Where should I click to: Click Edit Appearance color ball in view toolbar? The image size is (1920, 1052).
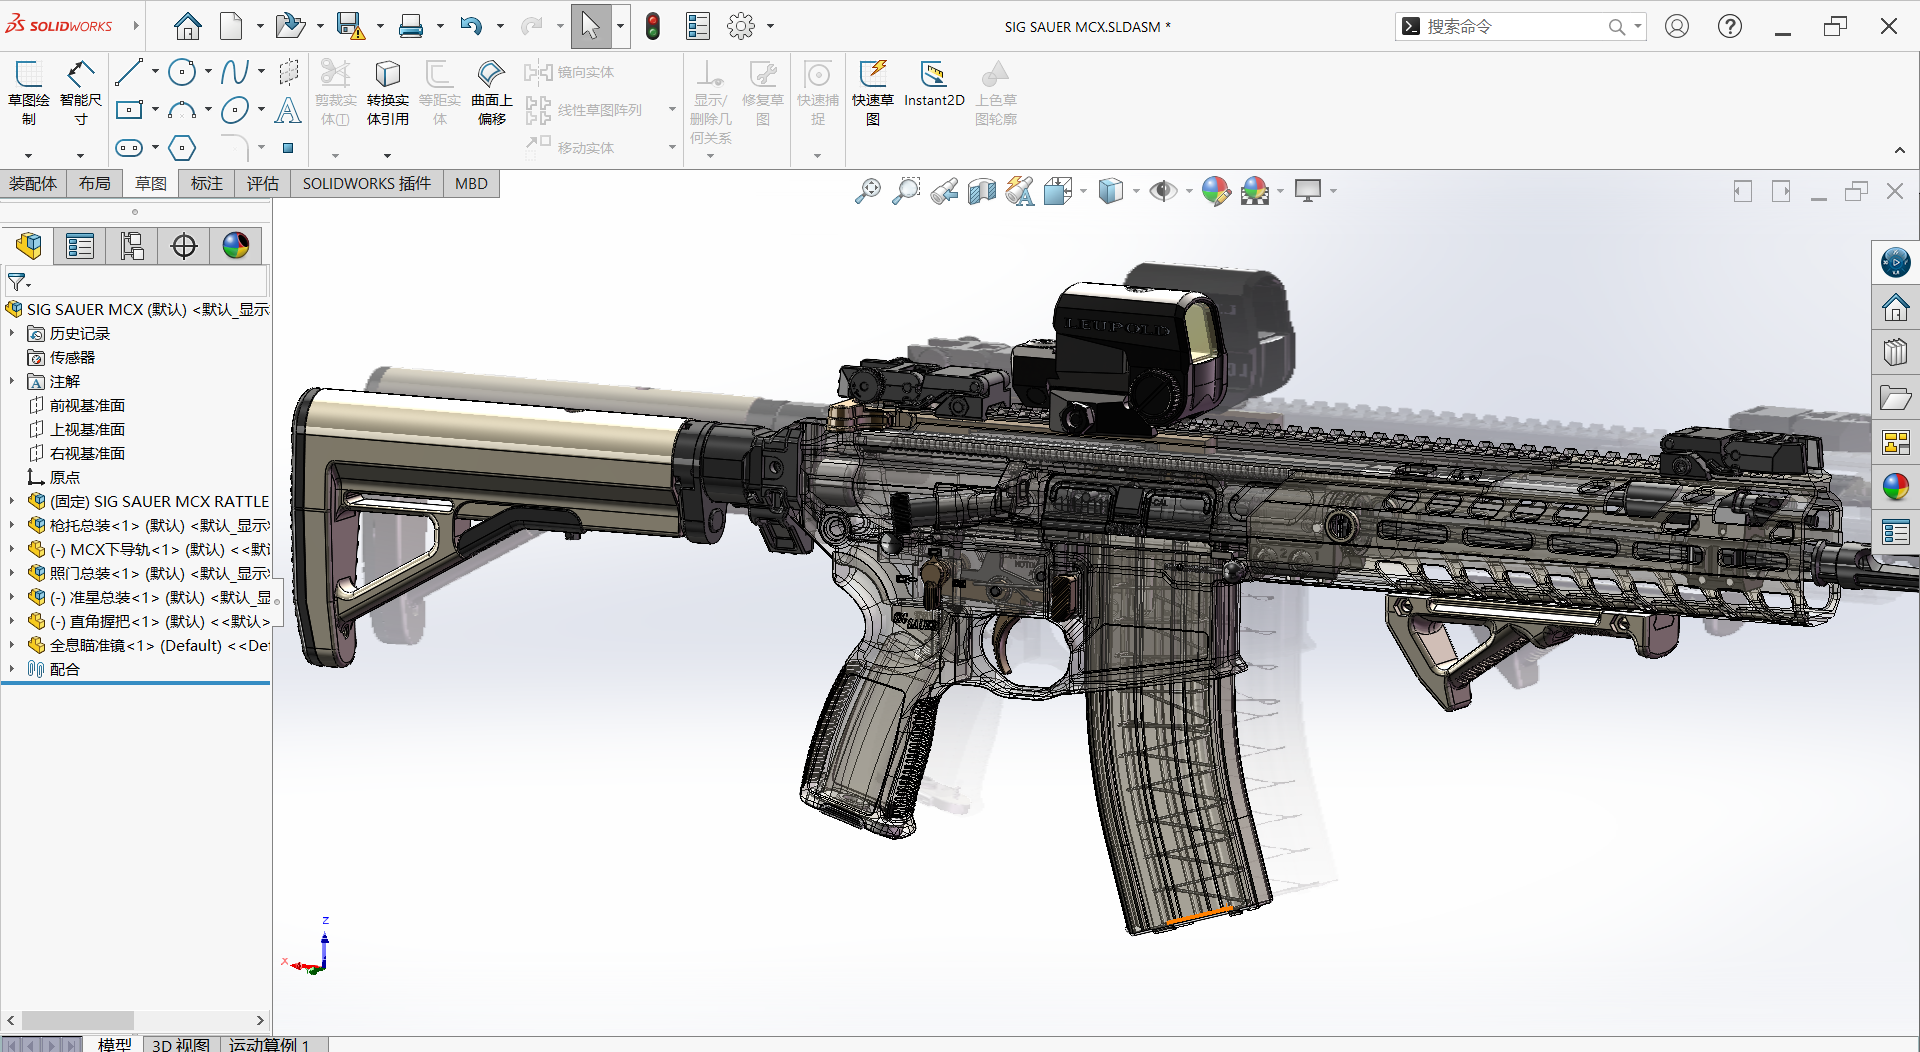click(1216, 190)
